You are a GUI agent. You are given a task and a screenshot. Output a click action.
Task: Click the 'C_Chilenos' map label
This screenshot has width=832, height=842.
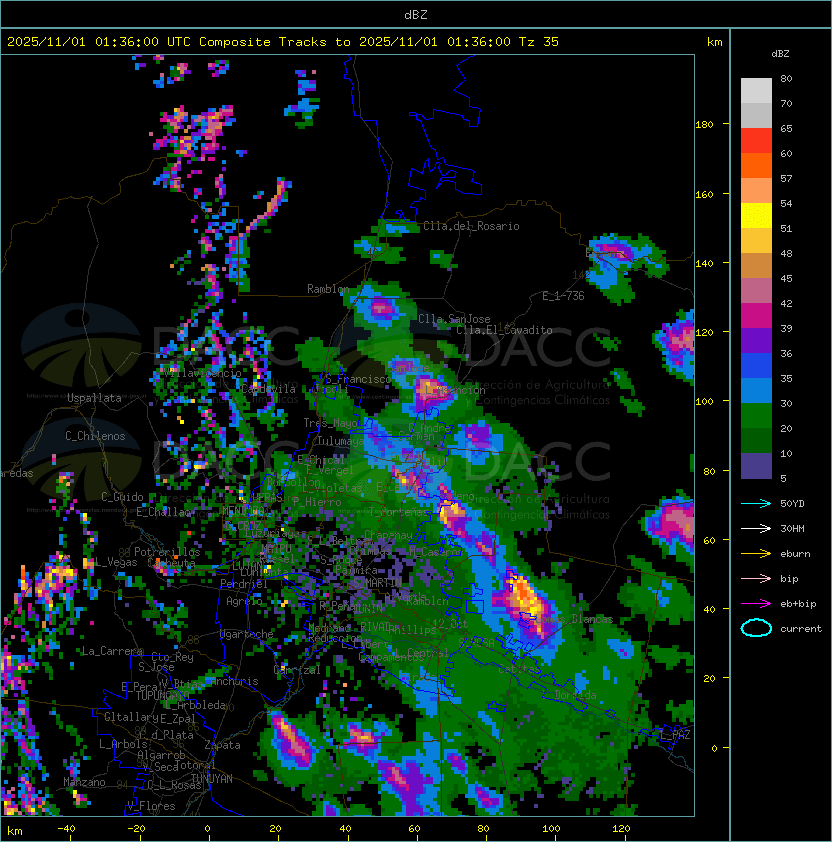(x=95, y=436)
